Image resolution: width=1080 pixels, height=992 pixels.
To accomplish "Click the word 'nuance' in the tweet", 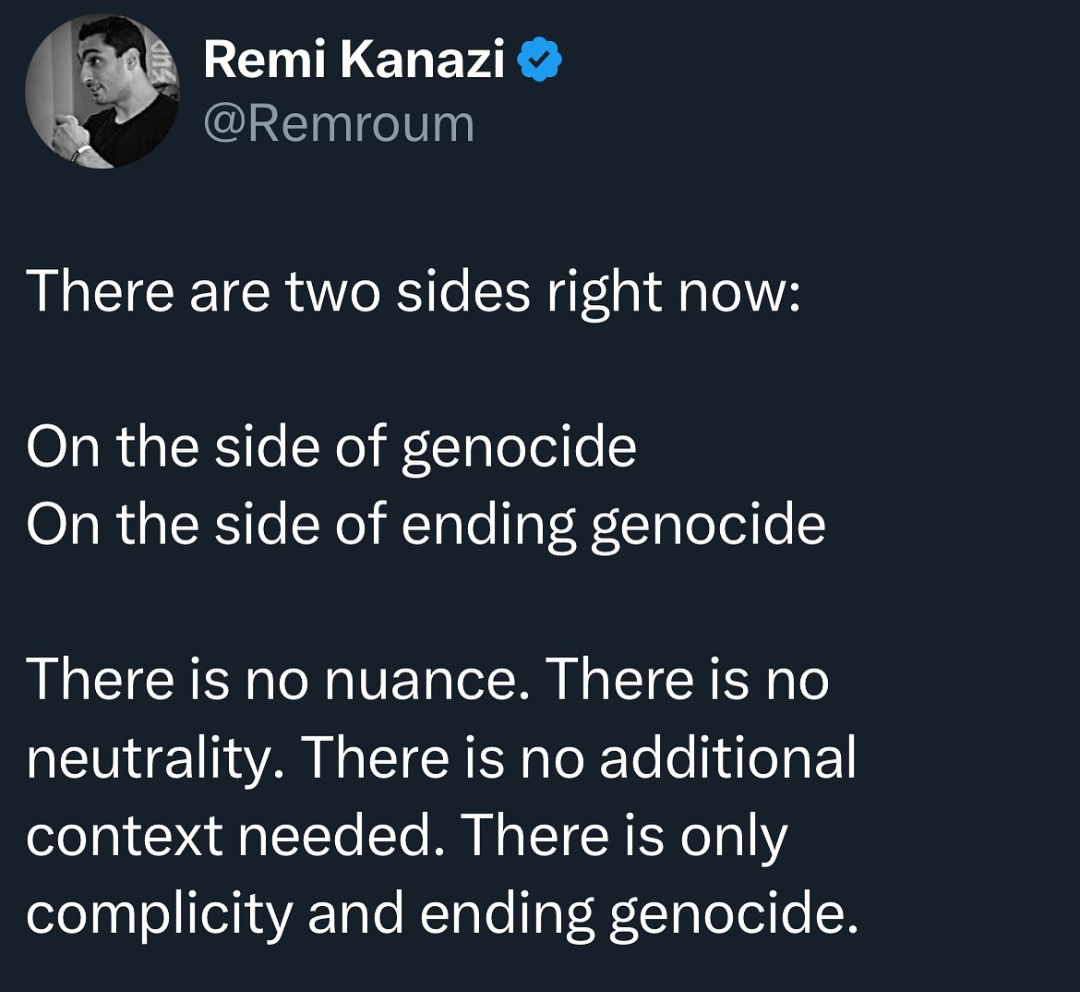I will point(430,681).
